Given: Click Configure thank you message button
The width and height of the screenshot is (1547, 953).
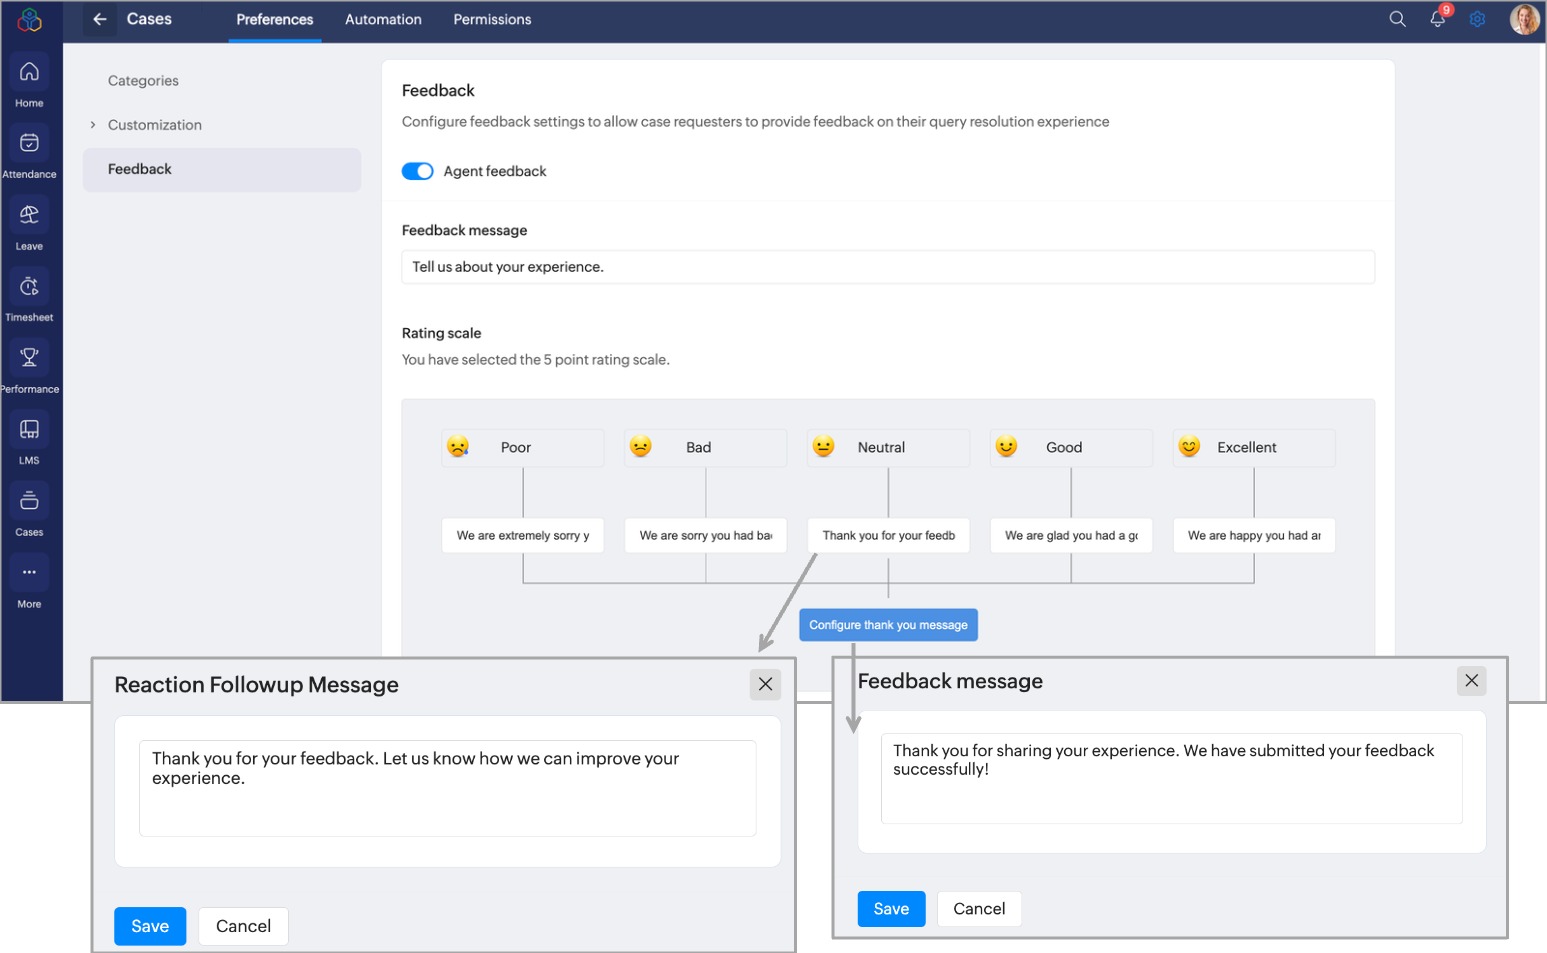Looking at the screenshot, I should click(888, 625).
